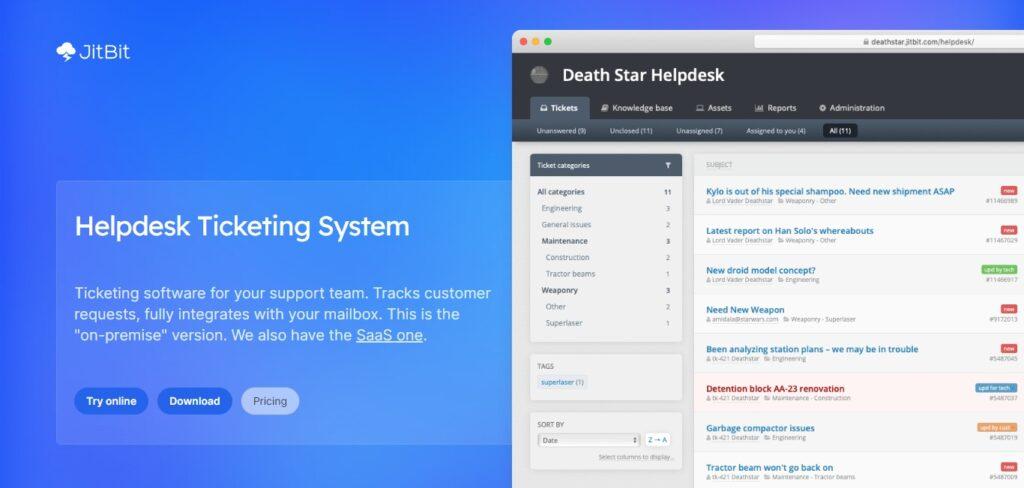The height and width of the screenshot is (488, 1024).
Task: Click the lock icon in the browser address bar
Action: 866,42
